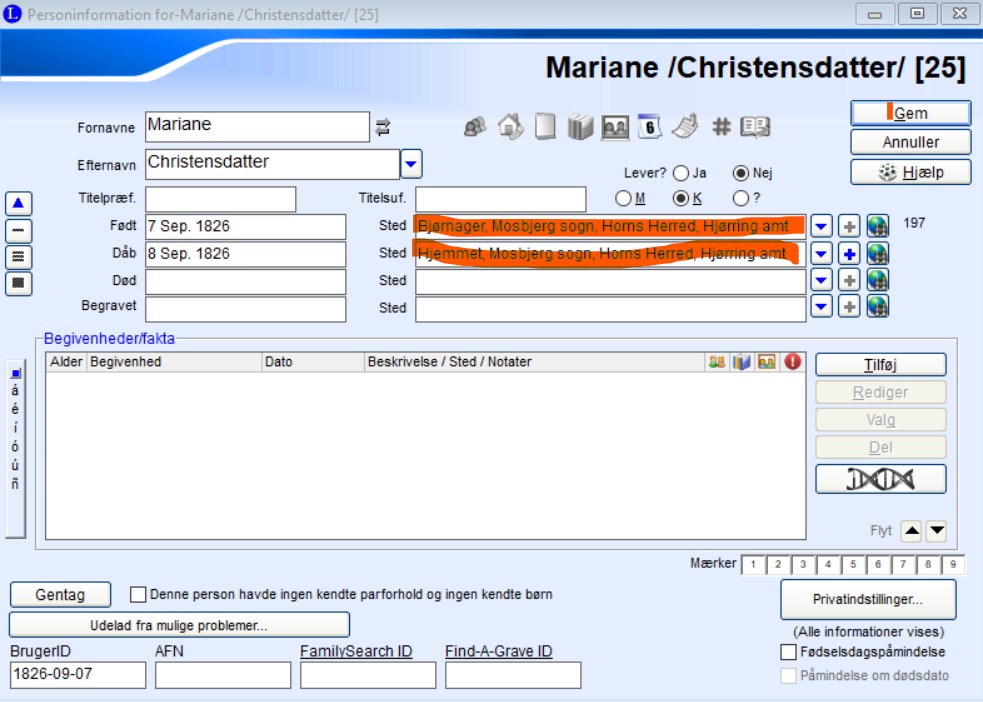Select the ? gender radio button
983x702 pixels.
[740, 199]
